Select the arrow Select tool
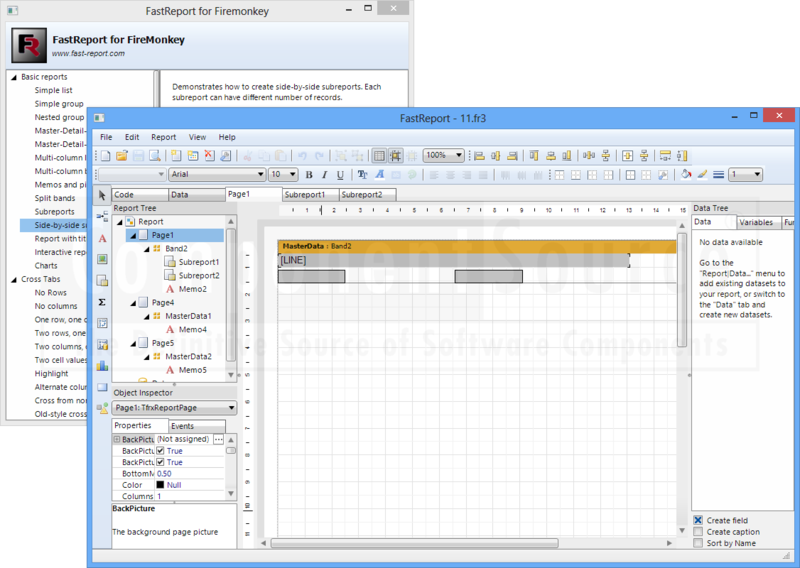 [102, 195]
